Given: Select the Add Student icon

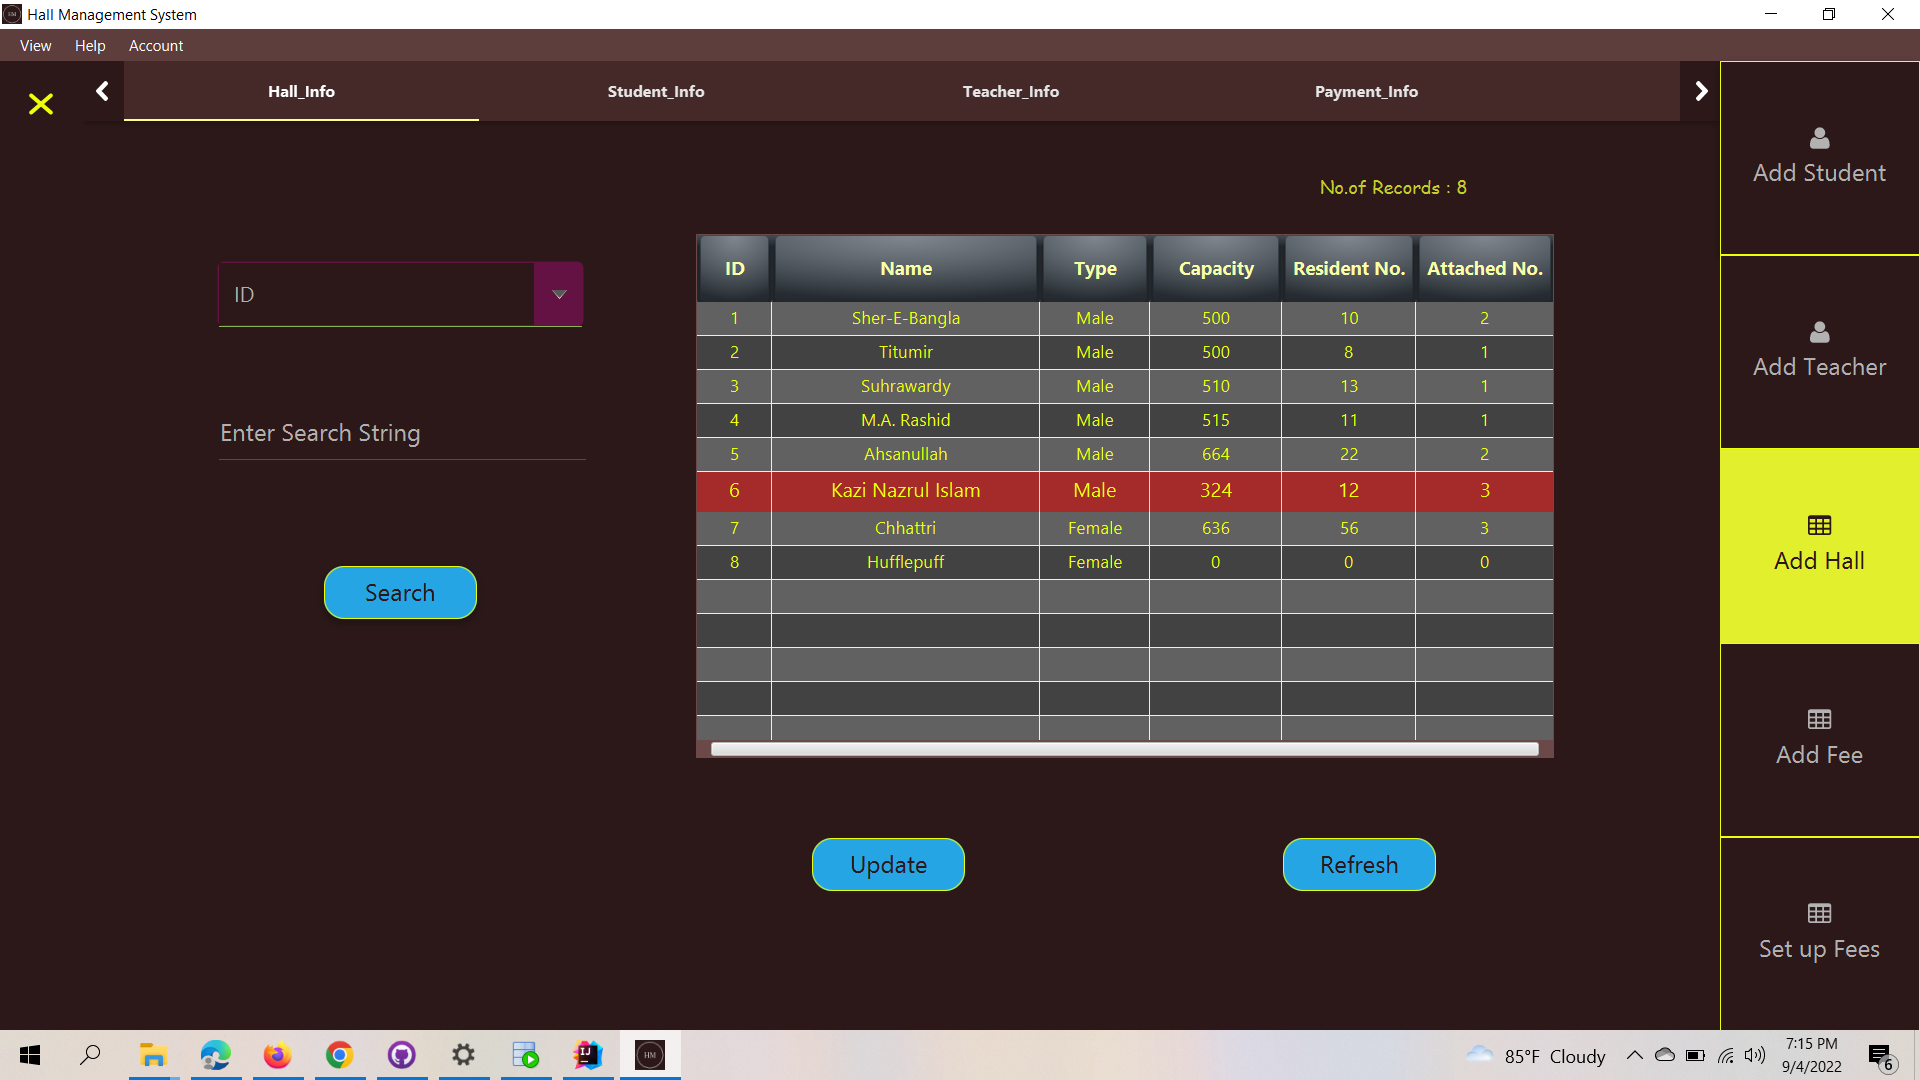Looking at the screenshot, I should [1818, 139].
